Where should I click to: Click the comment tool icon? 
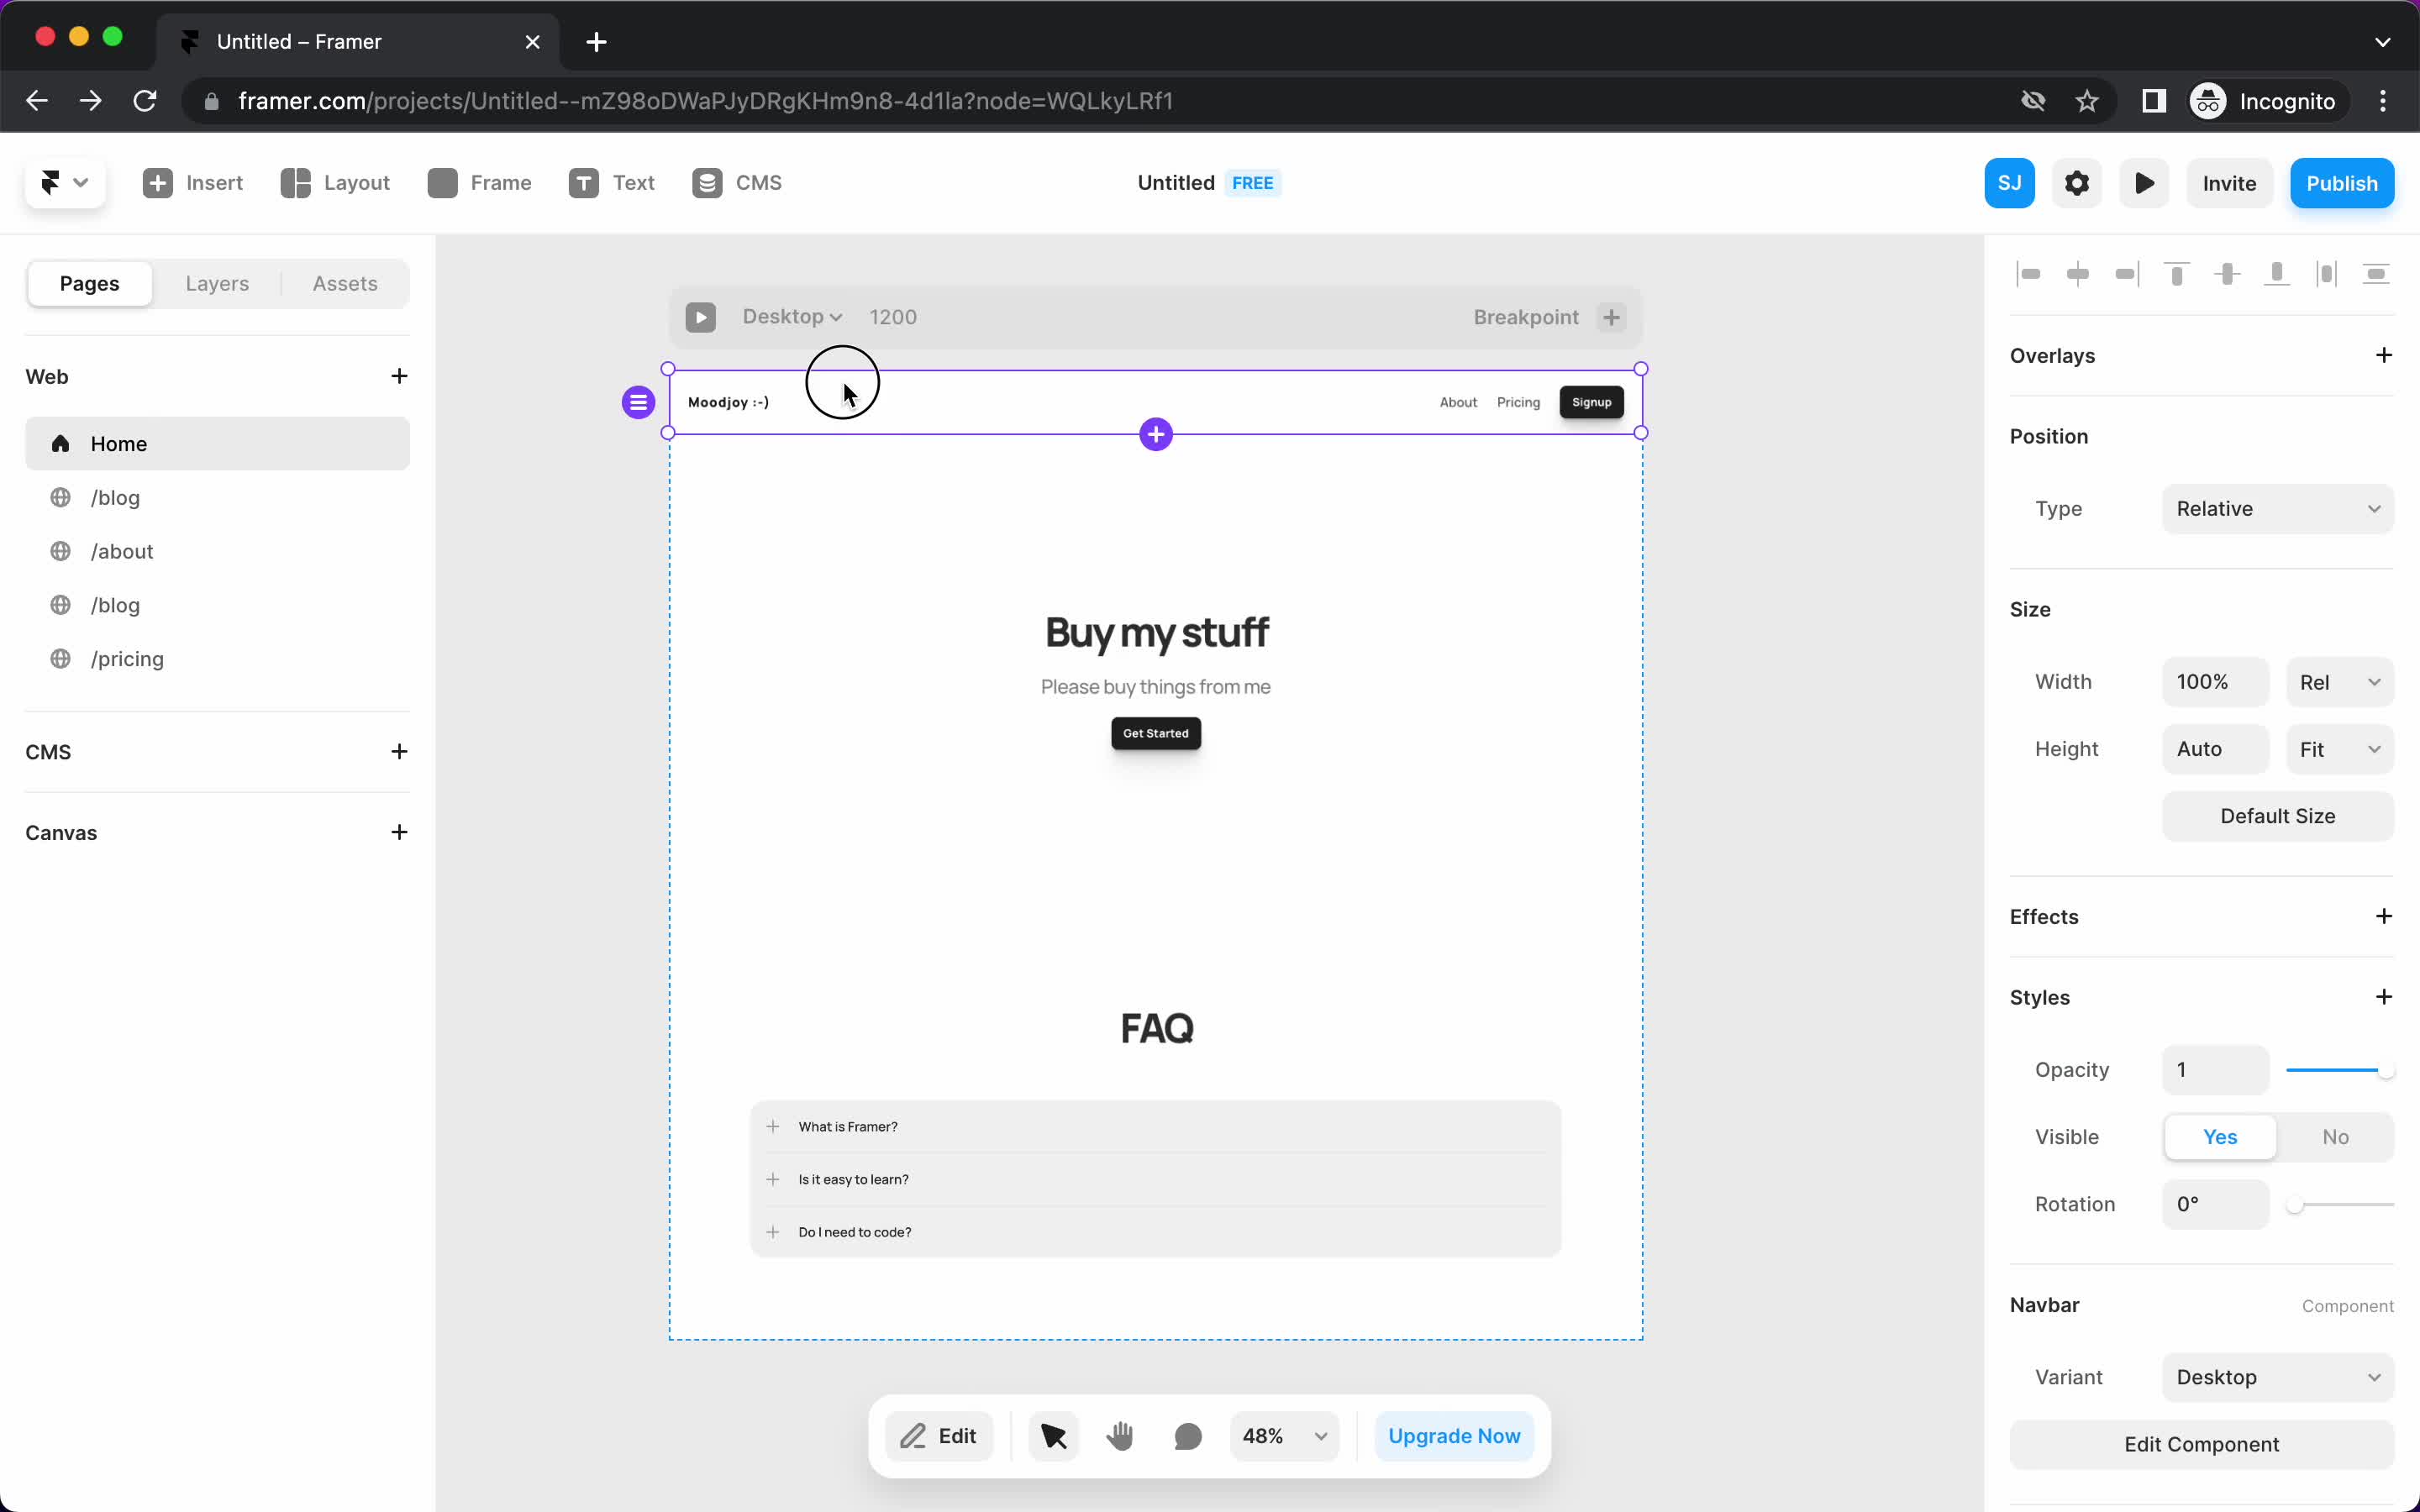pos(1186,1436)
